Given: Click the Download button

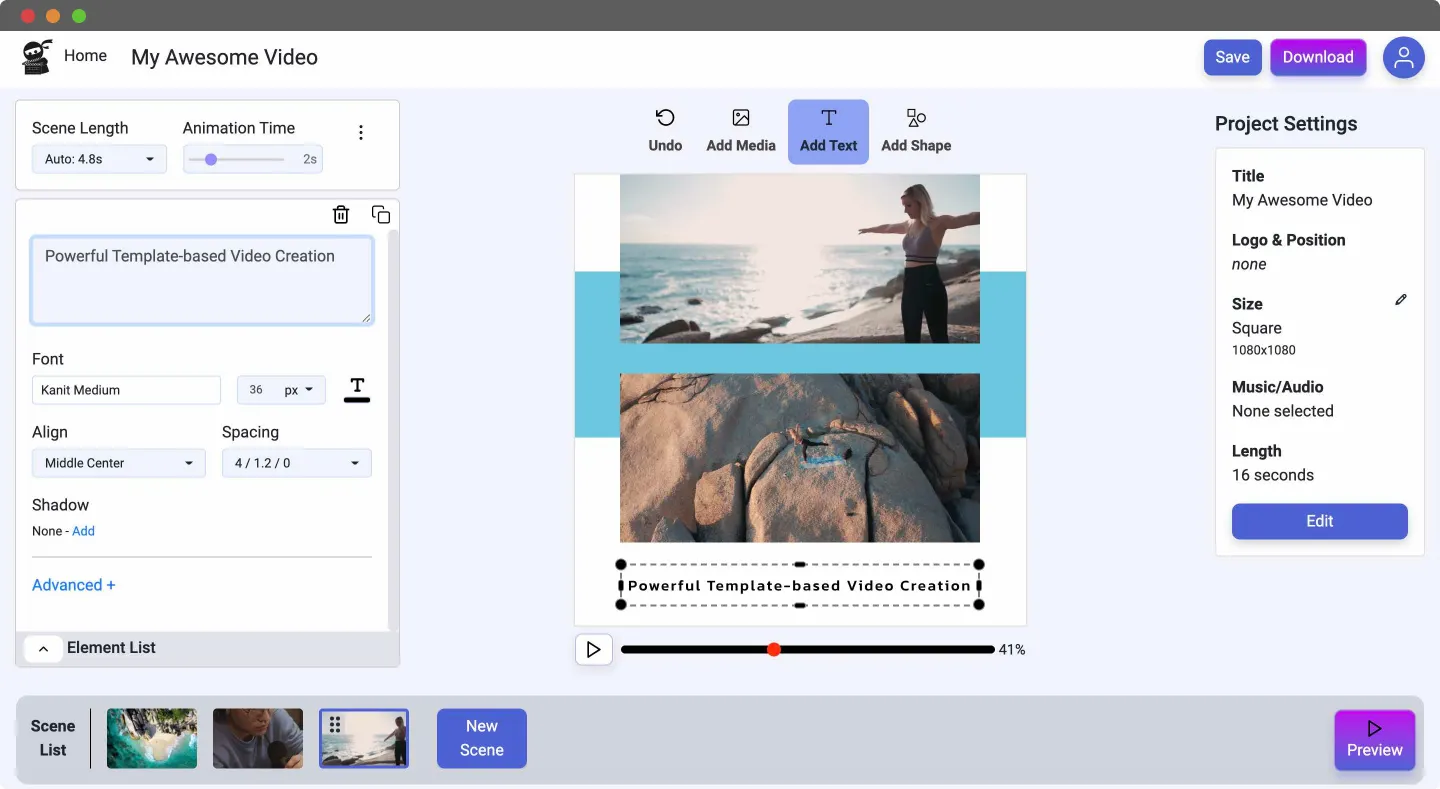Looking at the screenshot, I should [1317, 57].
